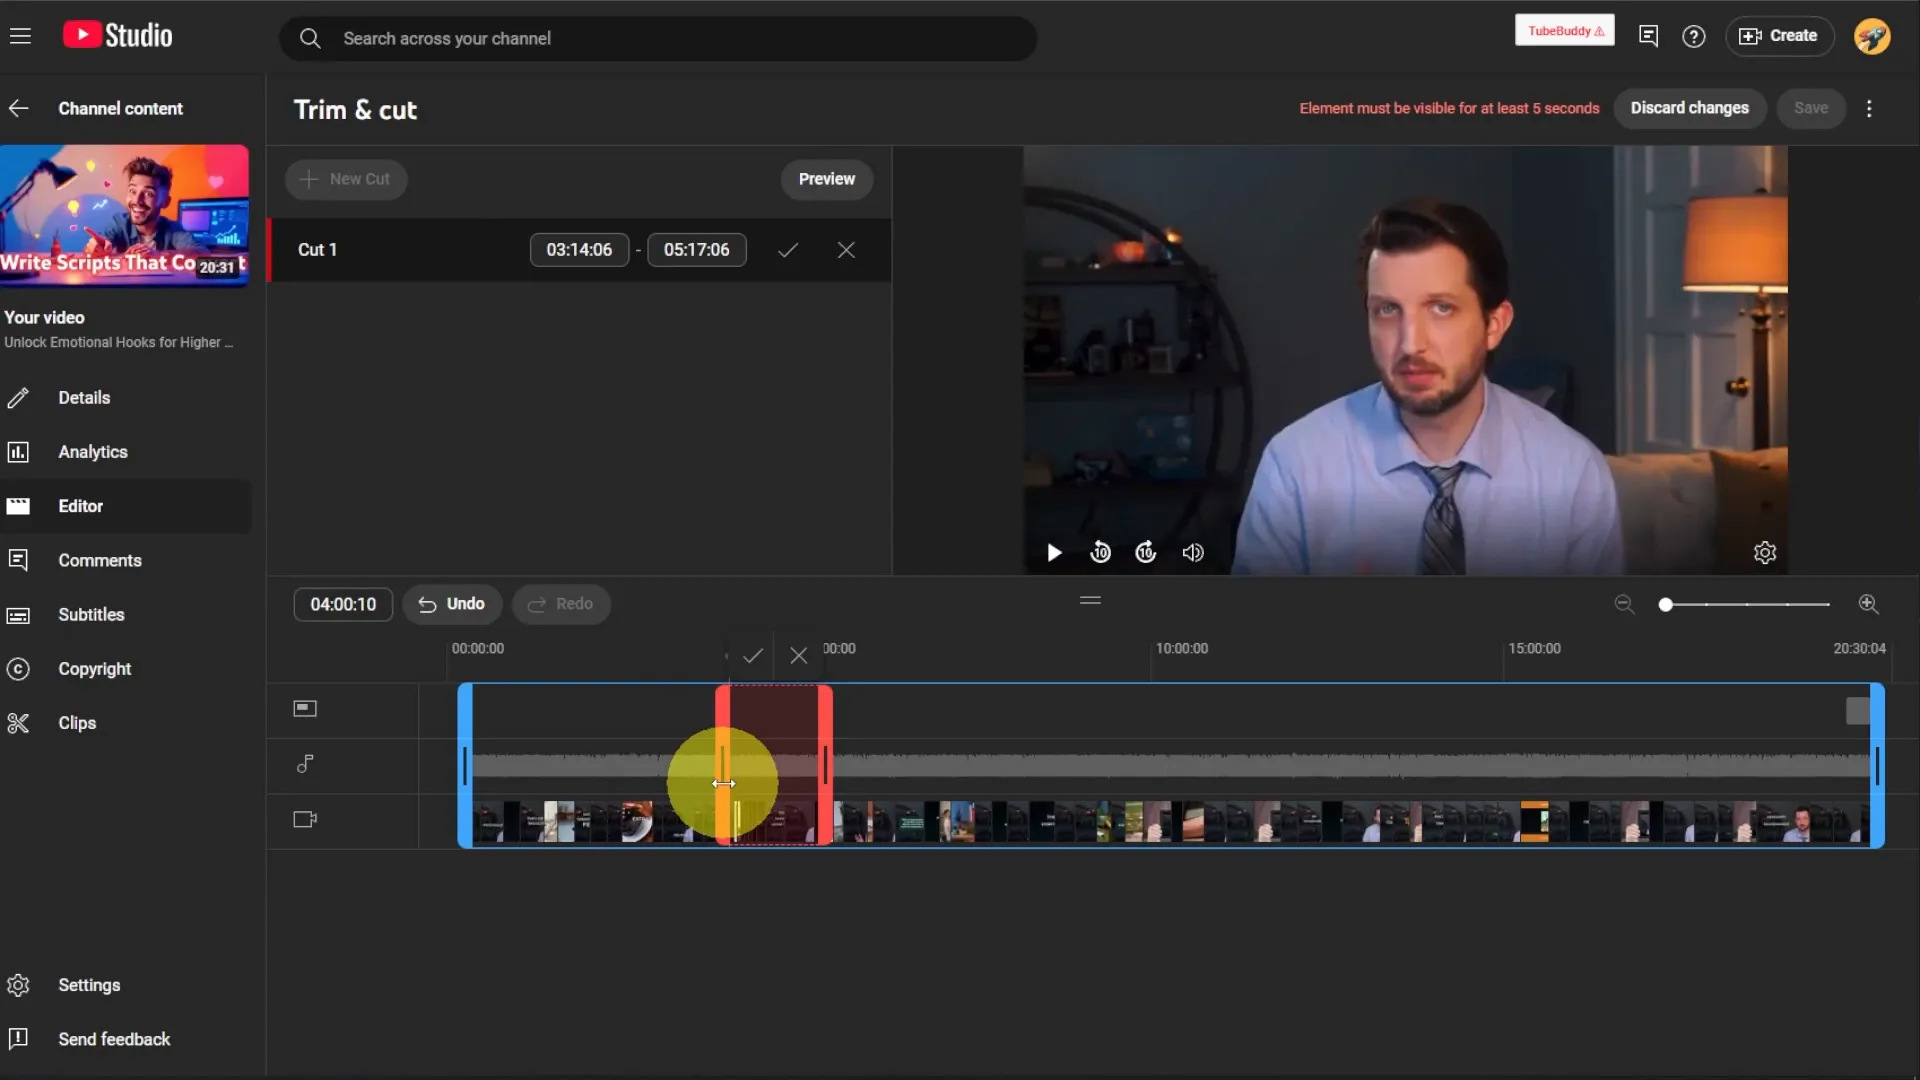Open the TubeBuddy extension button
The height and width of the screenshot is (1080, 1920).
[x=1564, y=31]
